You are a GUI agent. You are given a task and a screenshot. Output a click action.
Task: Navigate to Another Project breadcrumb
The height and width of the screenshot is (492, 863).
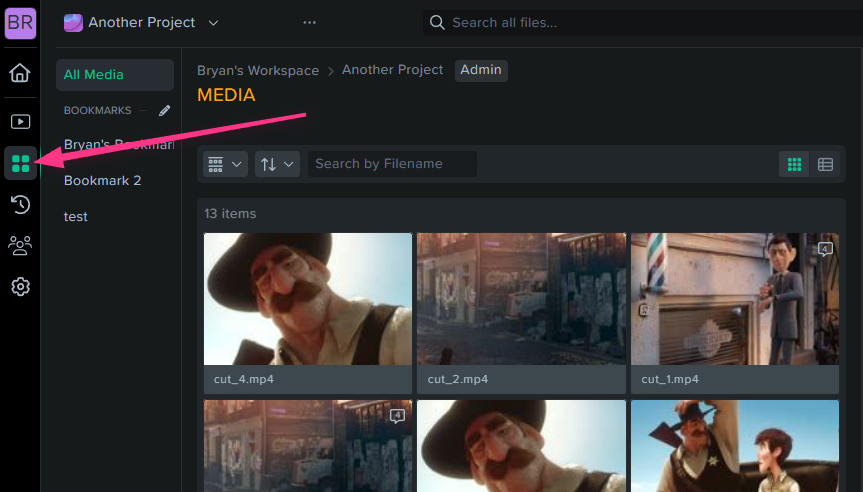[392, 70]
